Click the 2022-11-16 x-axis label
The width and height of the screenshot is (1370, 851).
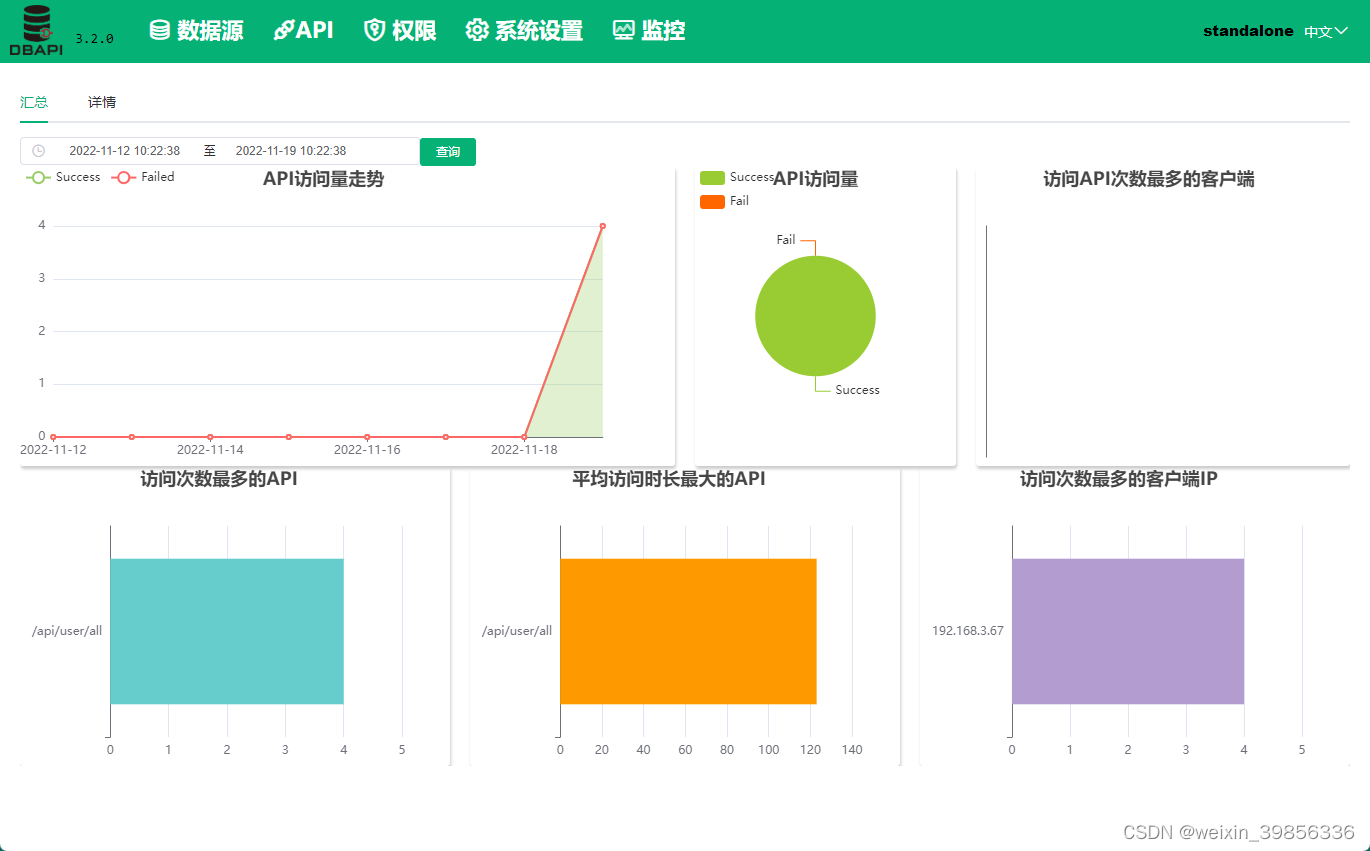(367, 450)
